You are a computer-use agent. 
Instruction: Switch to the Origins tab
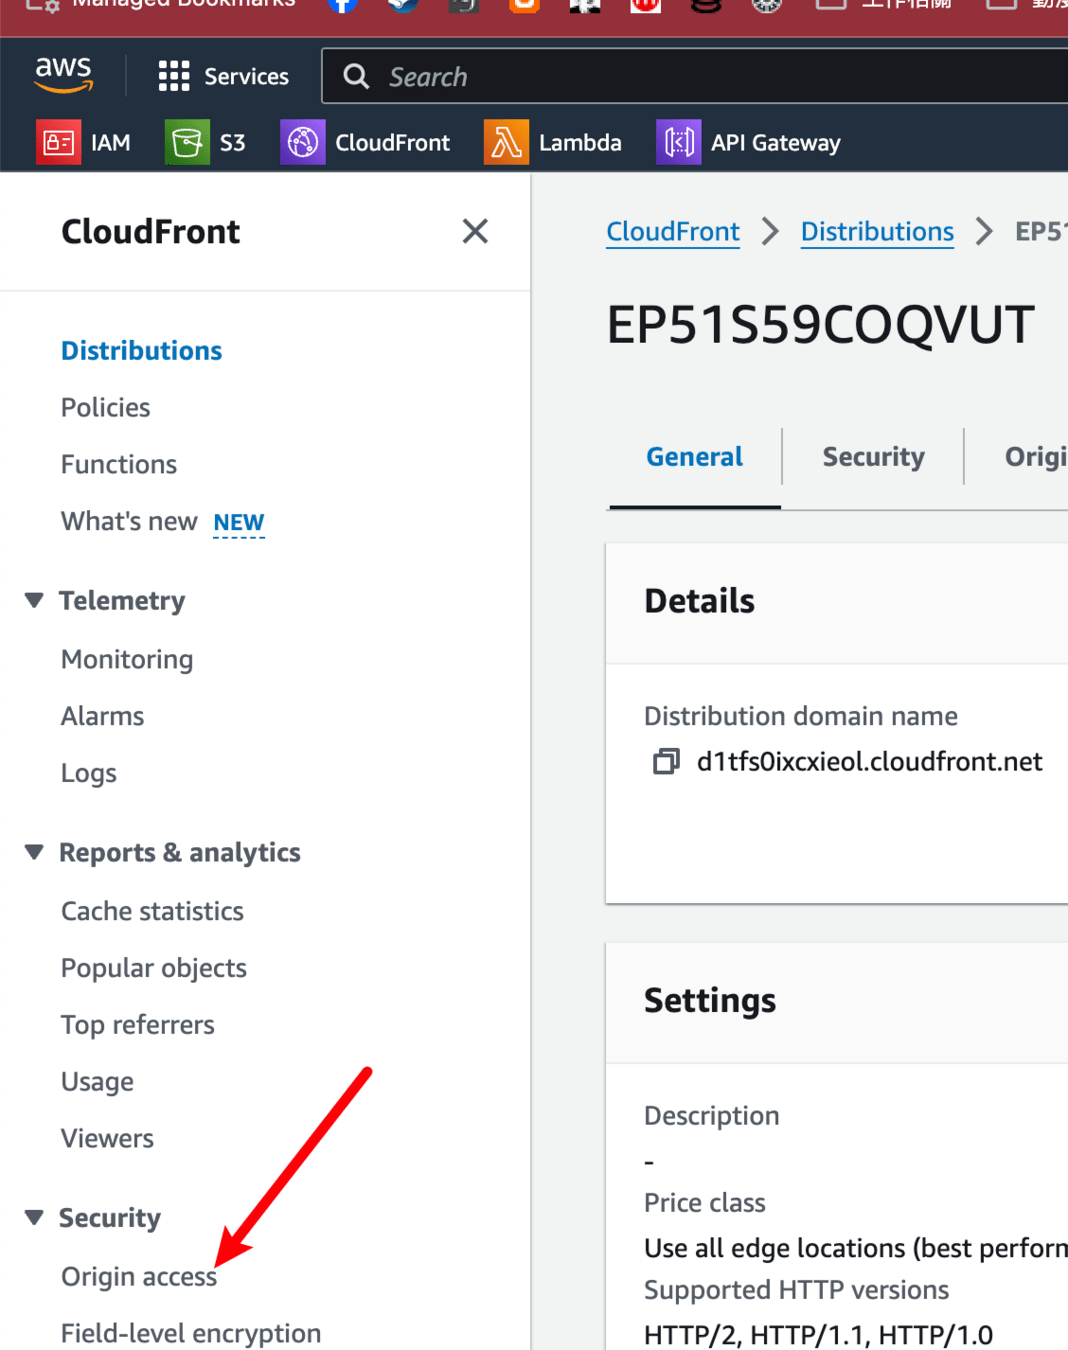point(1035,457)
